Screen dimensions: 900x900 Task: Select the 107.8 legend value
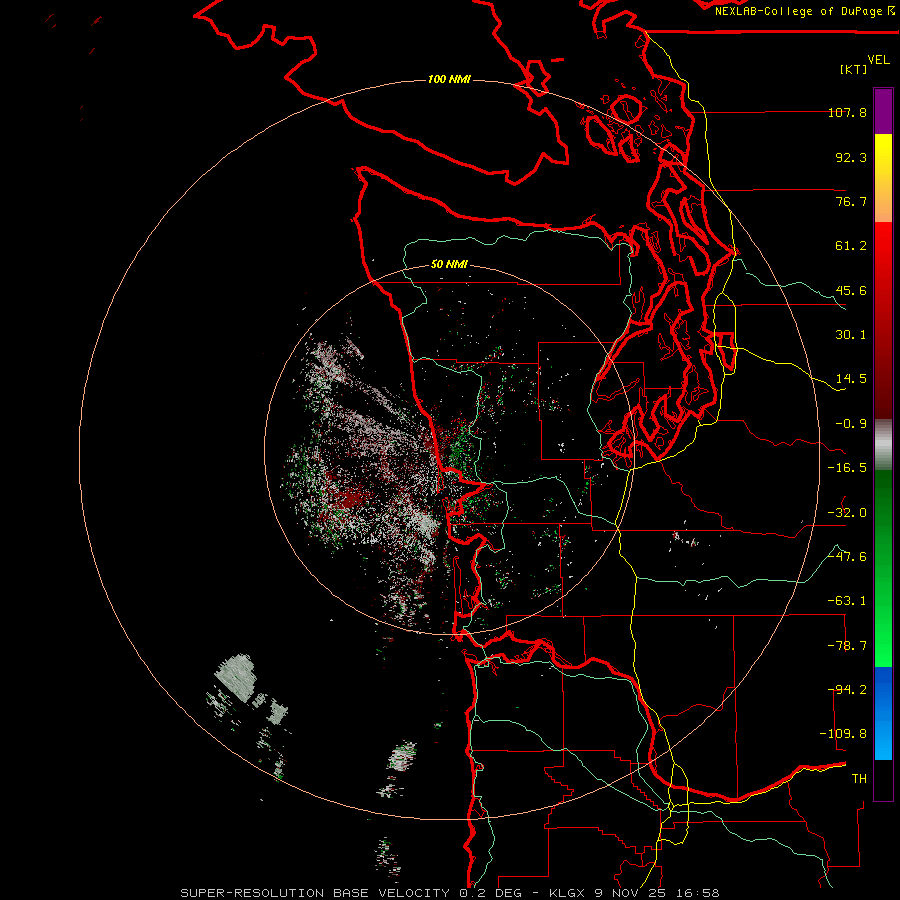pyautogui.click(x=847, y=112)
